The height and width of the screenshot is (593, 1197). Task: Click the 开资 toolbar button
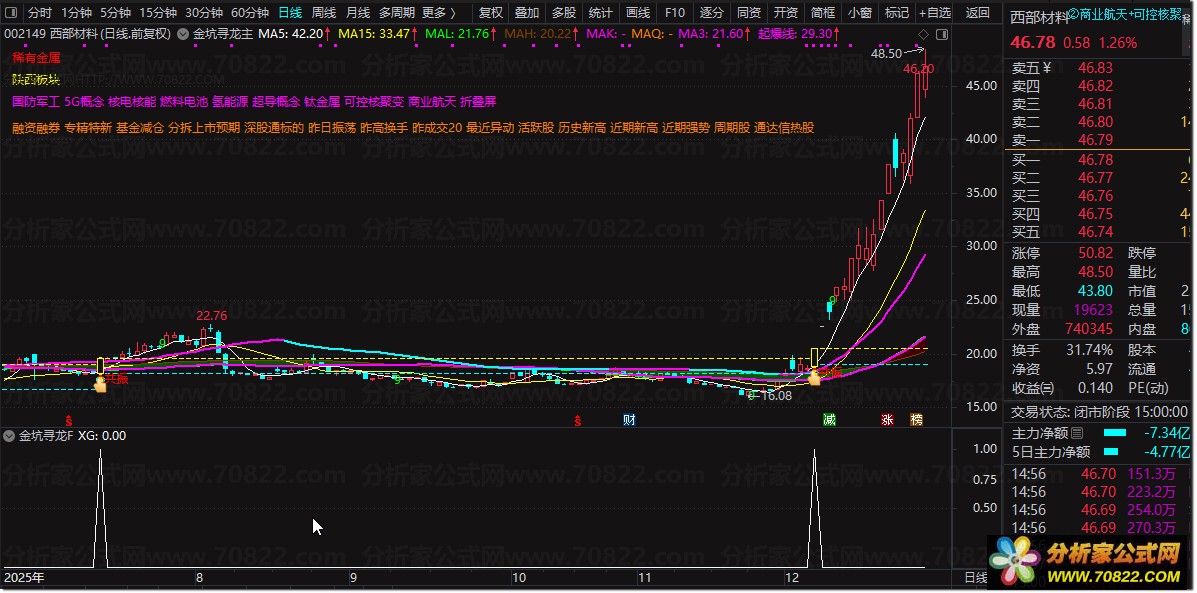[786, 12]
